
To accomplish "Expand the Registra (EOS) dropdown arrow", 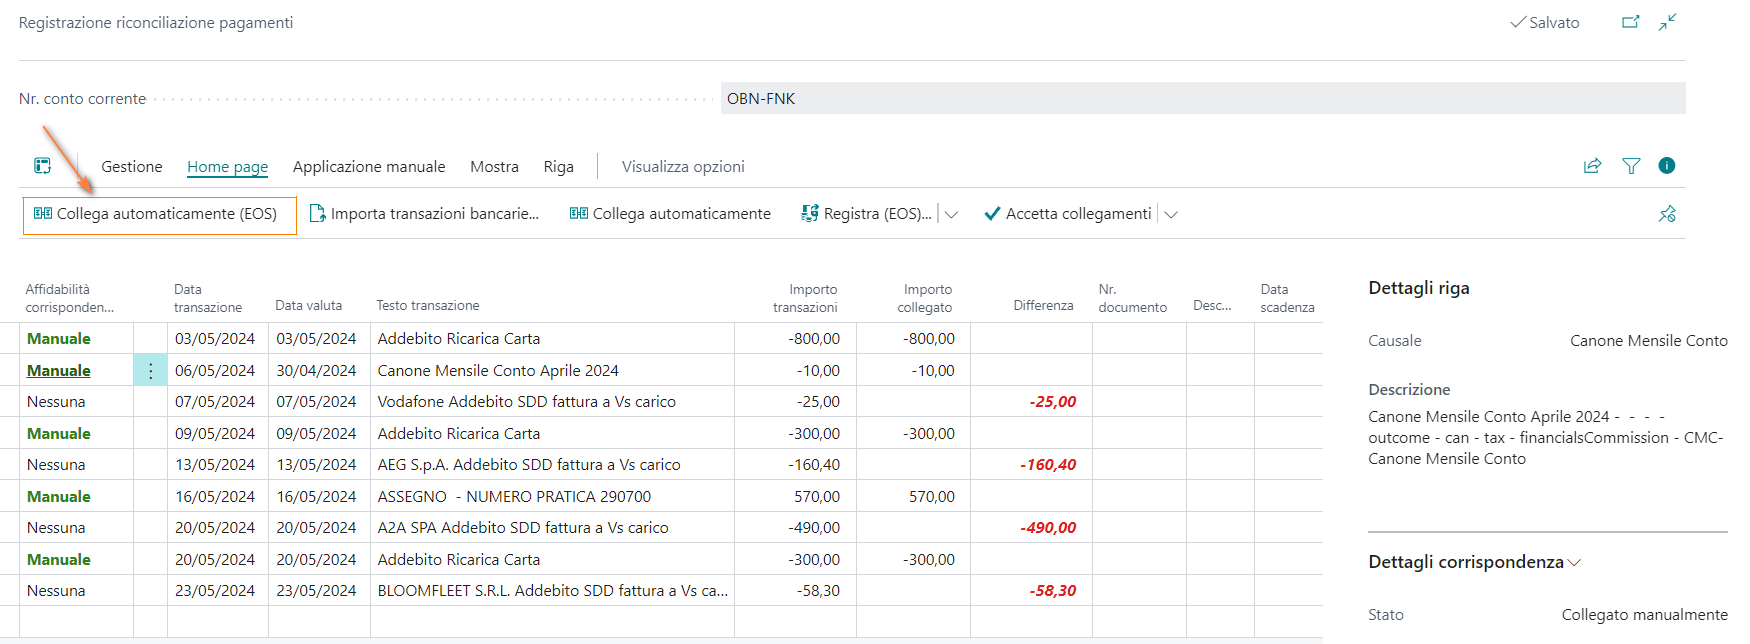I will click(951, 214).
